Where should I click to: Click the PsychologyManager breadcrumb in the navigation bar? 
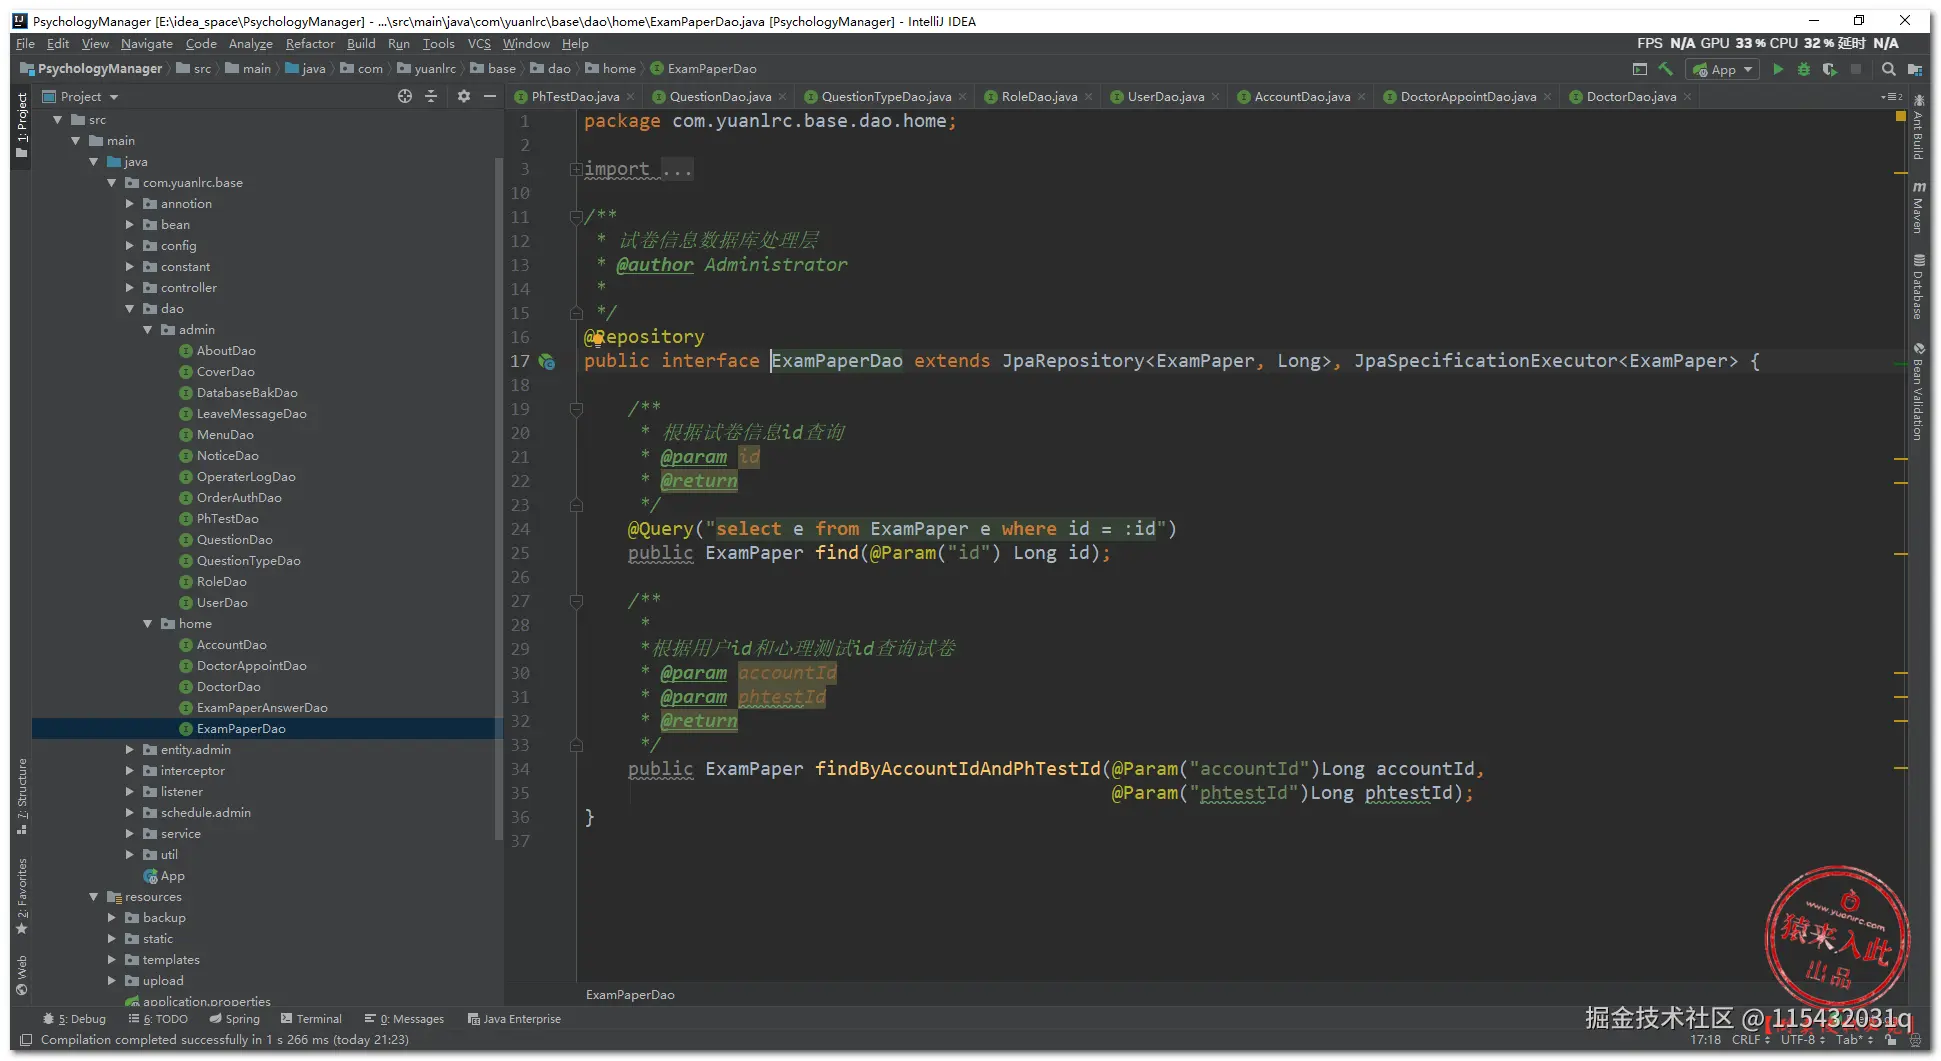(x=91, y=69)
